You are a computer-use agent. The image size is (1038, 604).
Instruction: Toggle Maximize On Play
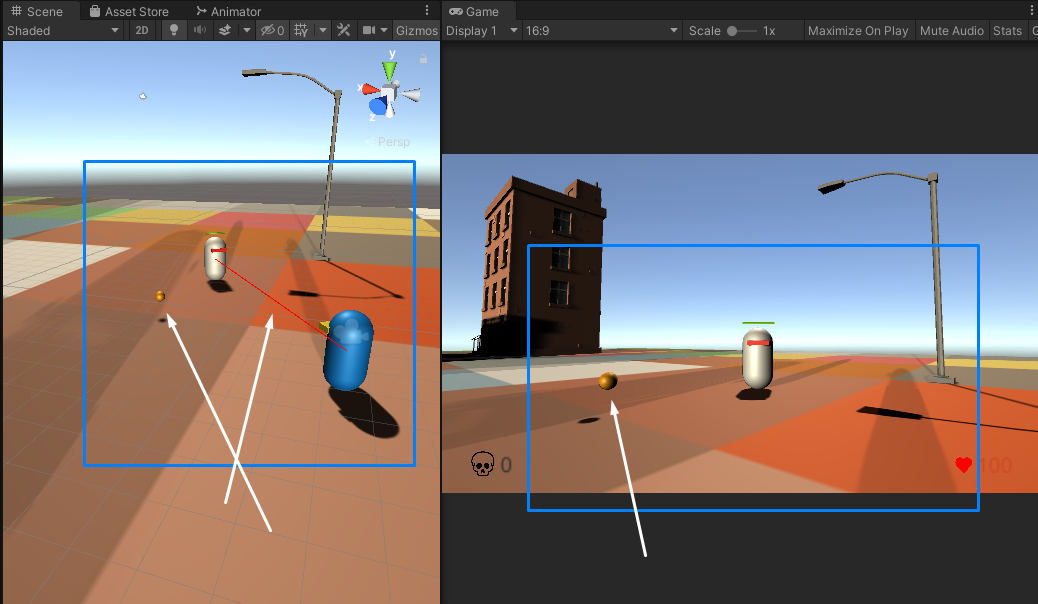tap(858, 30)
